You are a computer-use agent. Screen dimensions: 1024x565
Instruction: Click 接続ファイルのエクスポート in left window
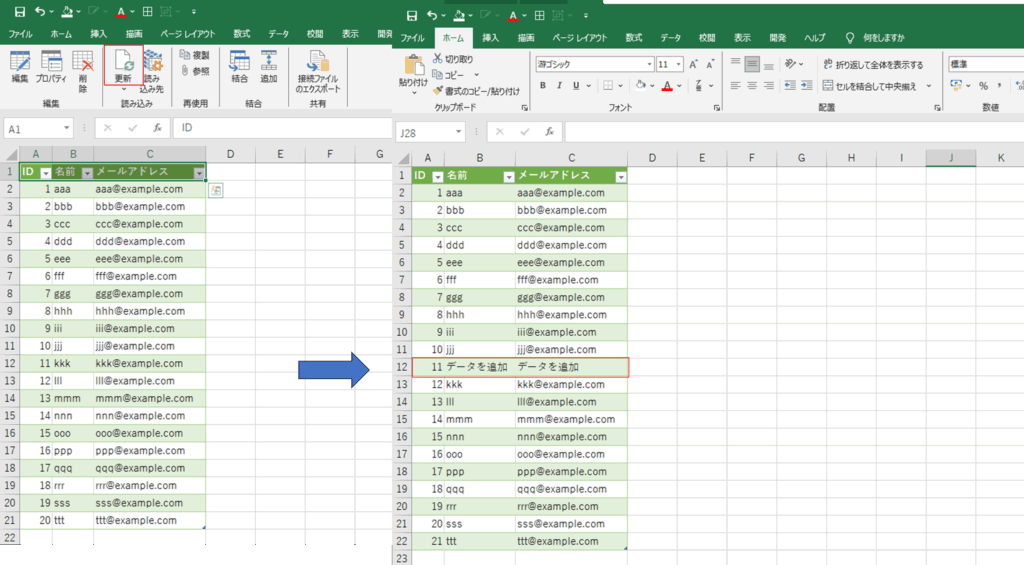pos(317,71)
